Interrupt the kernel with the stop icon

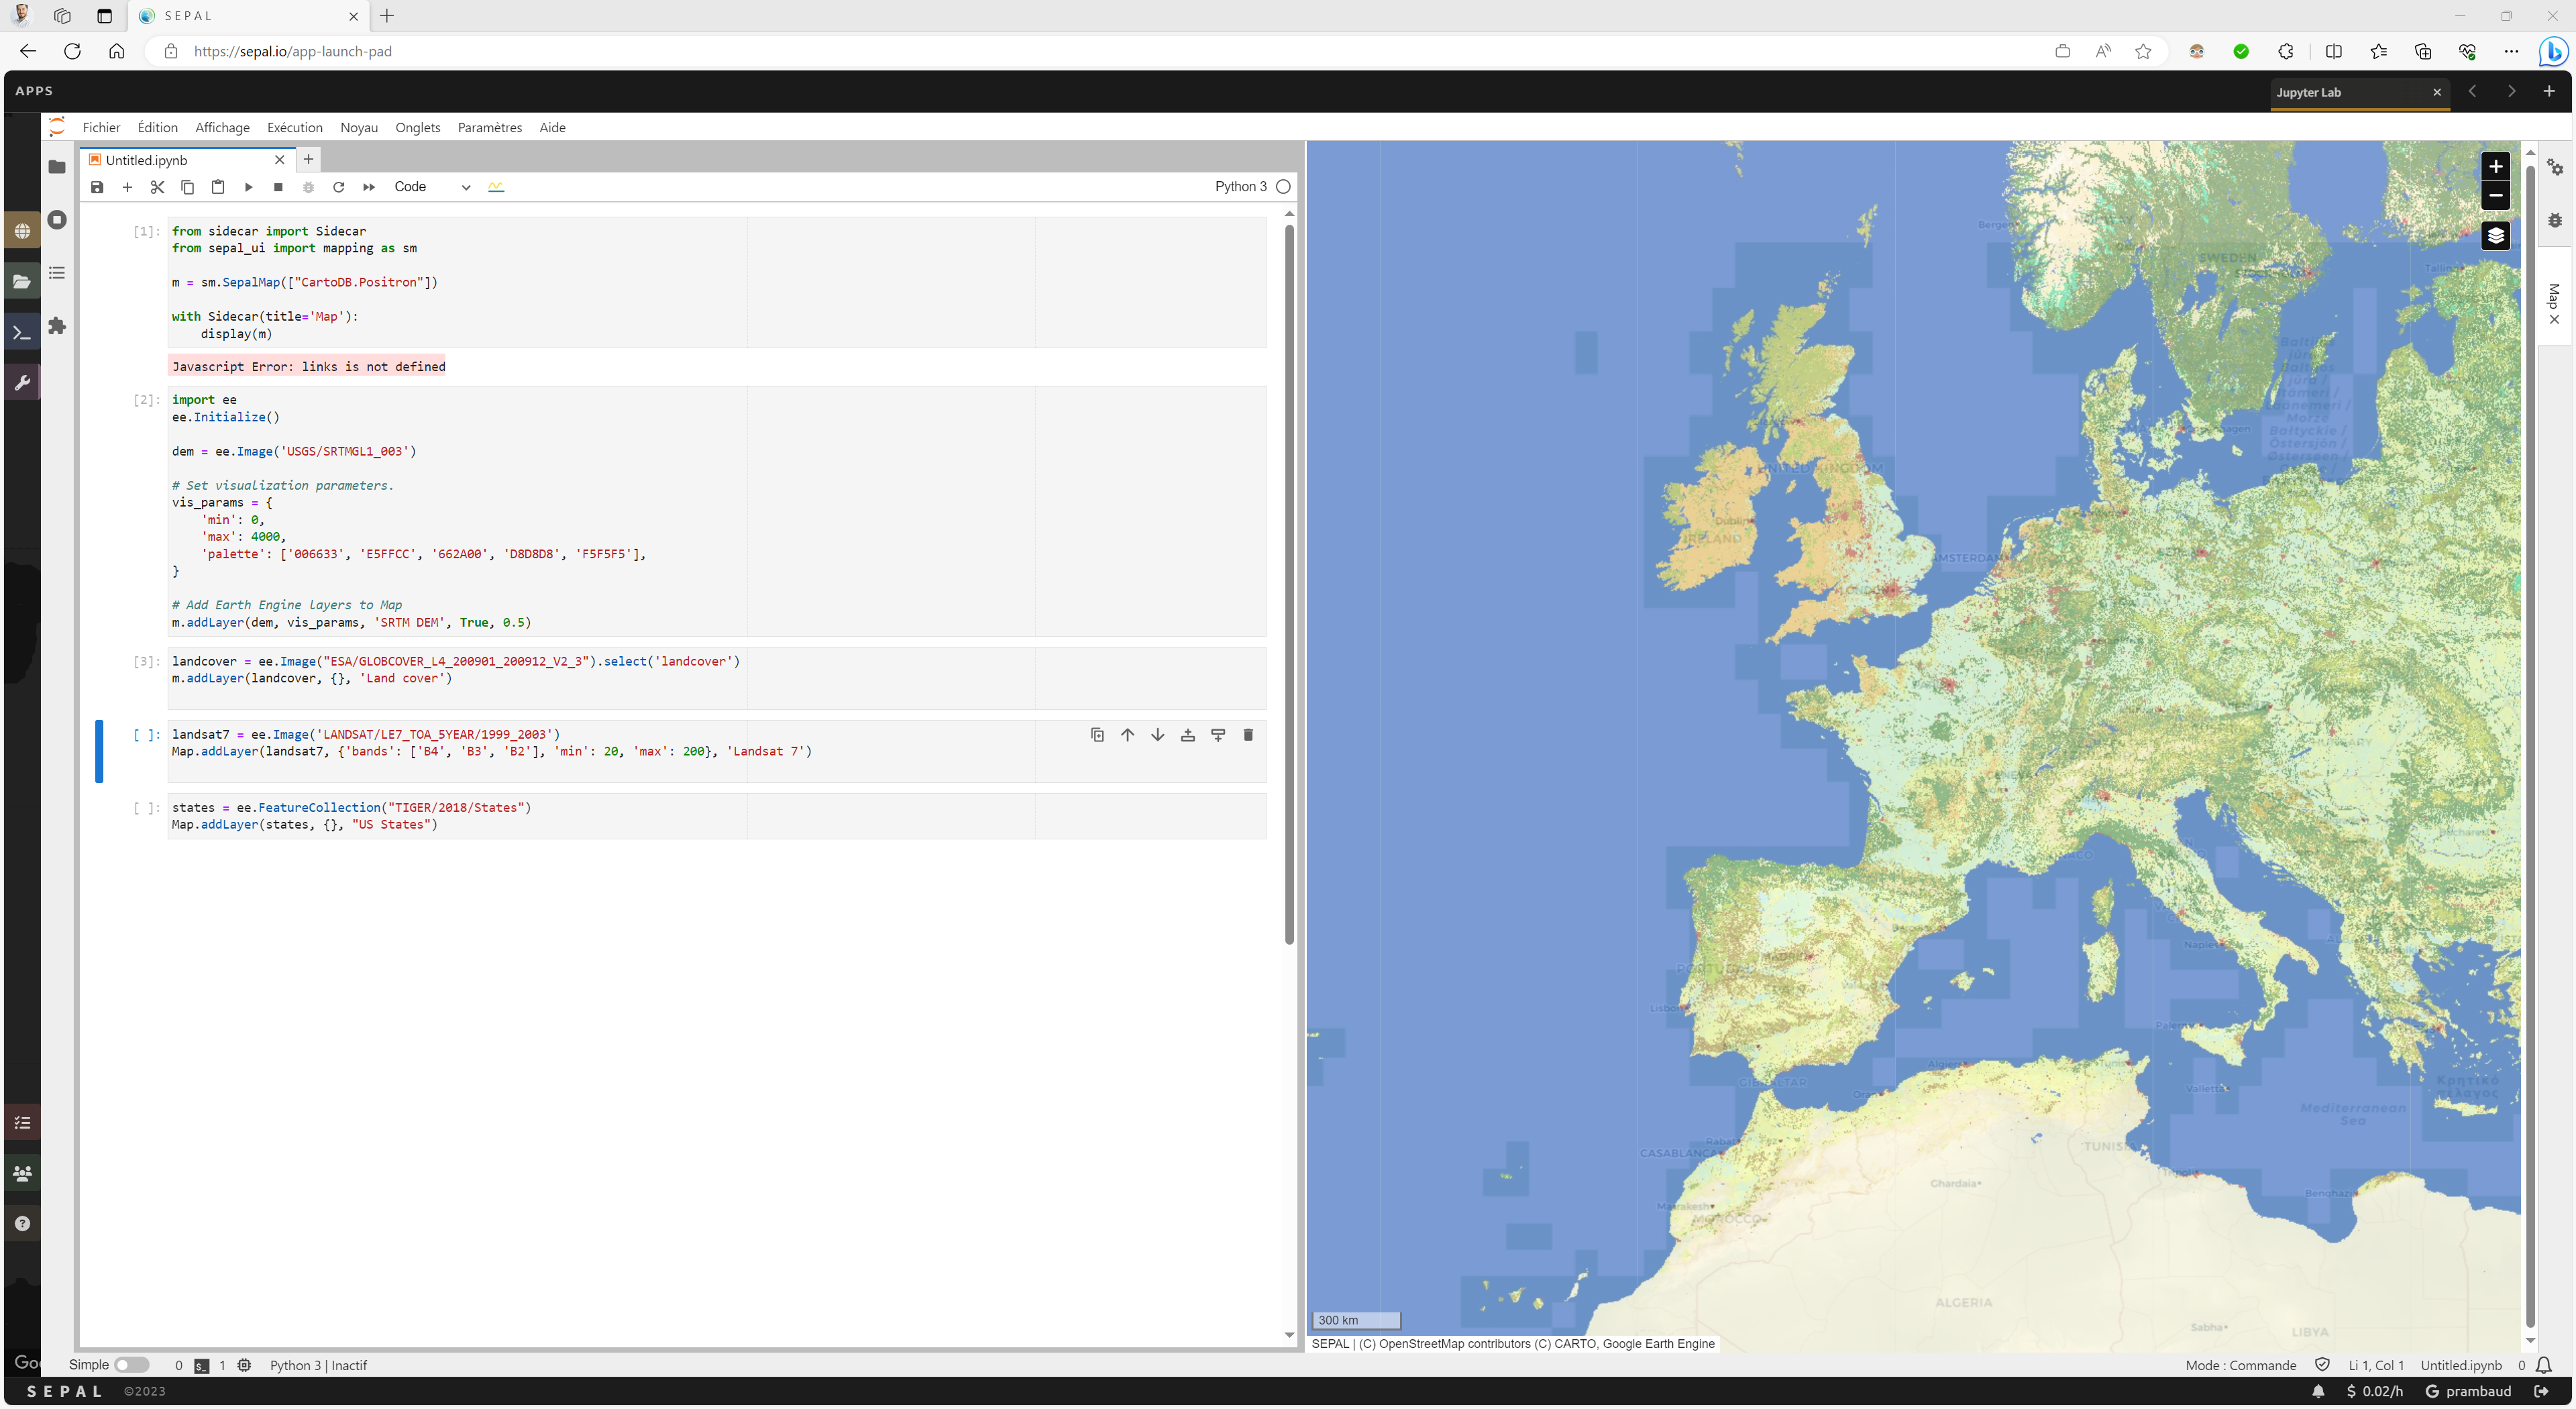tap(278, 187)
